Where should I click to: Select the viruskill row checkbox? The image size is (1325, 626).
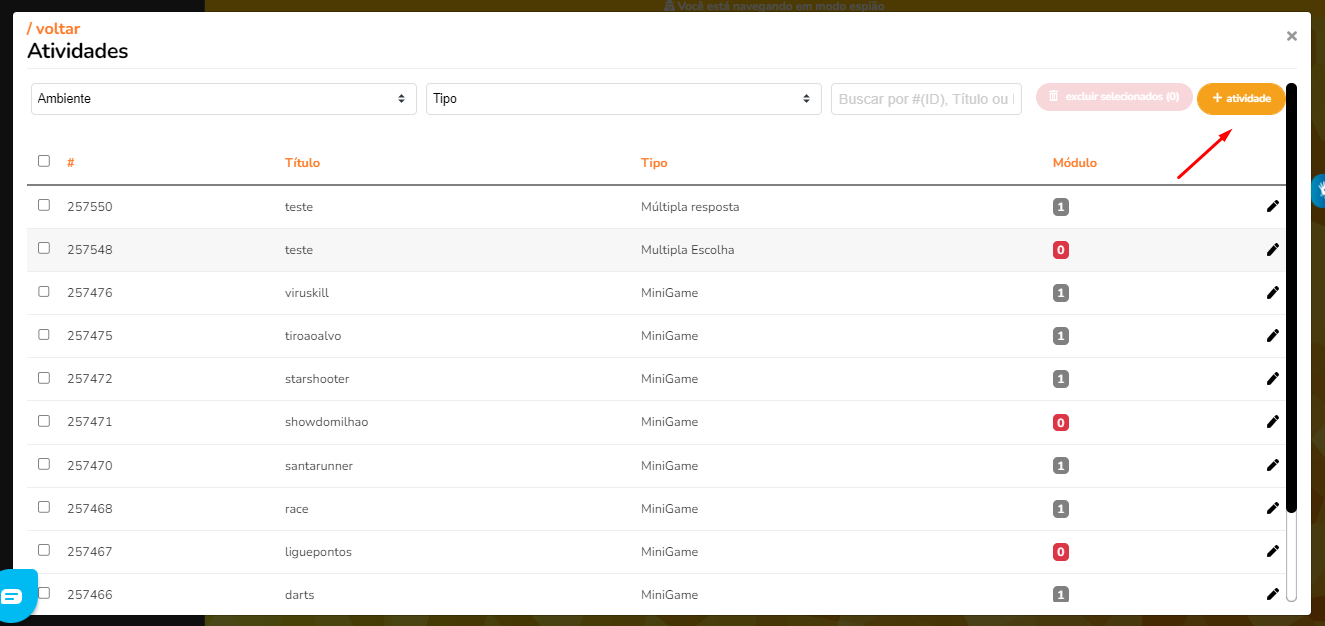coord(44,291)
